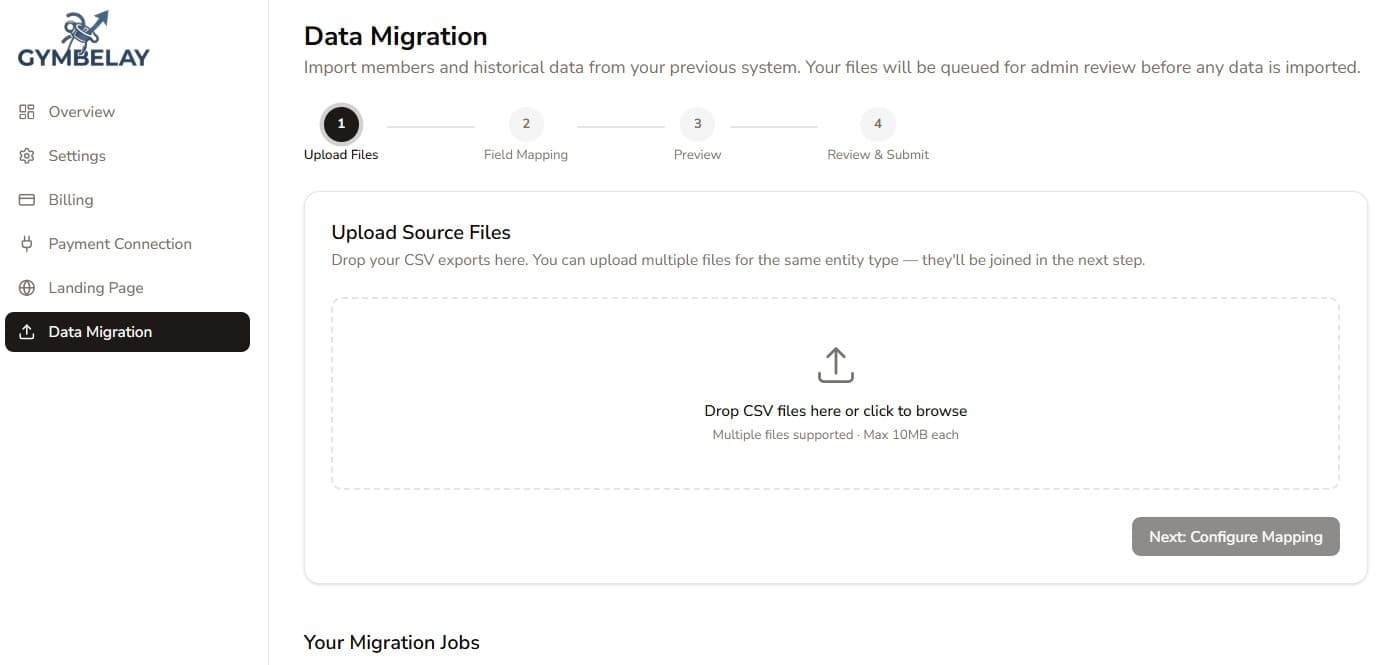The width and height of the screenshot is (1378, 665).
Task: Select Data Migration in sidebar
Action: 127,332
